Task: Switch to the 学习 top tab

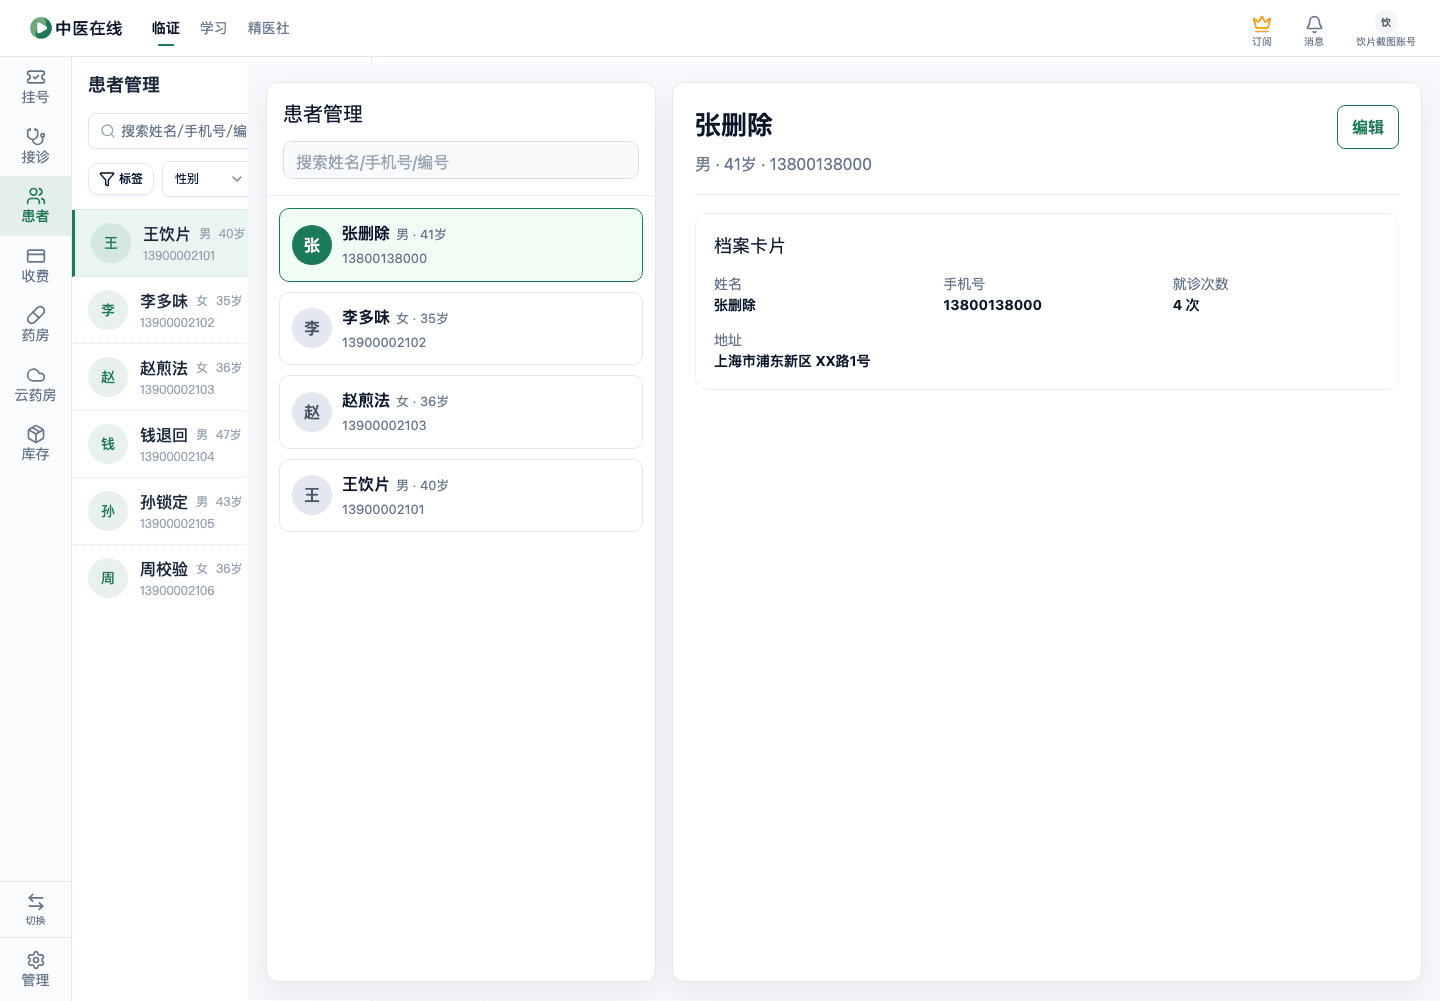Action: pyautogui.click(x=214, y=28)
